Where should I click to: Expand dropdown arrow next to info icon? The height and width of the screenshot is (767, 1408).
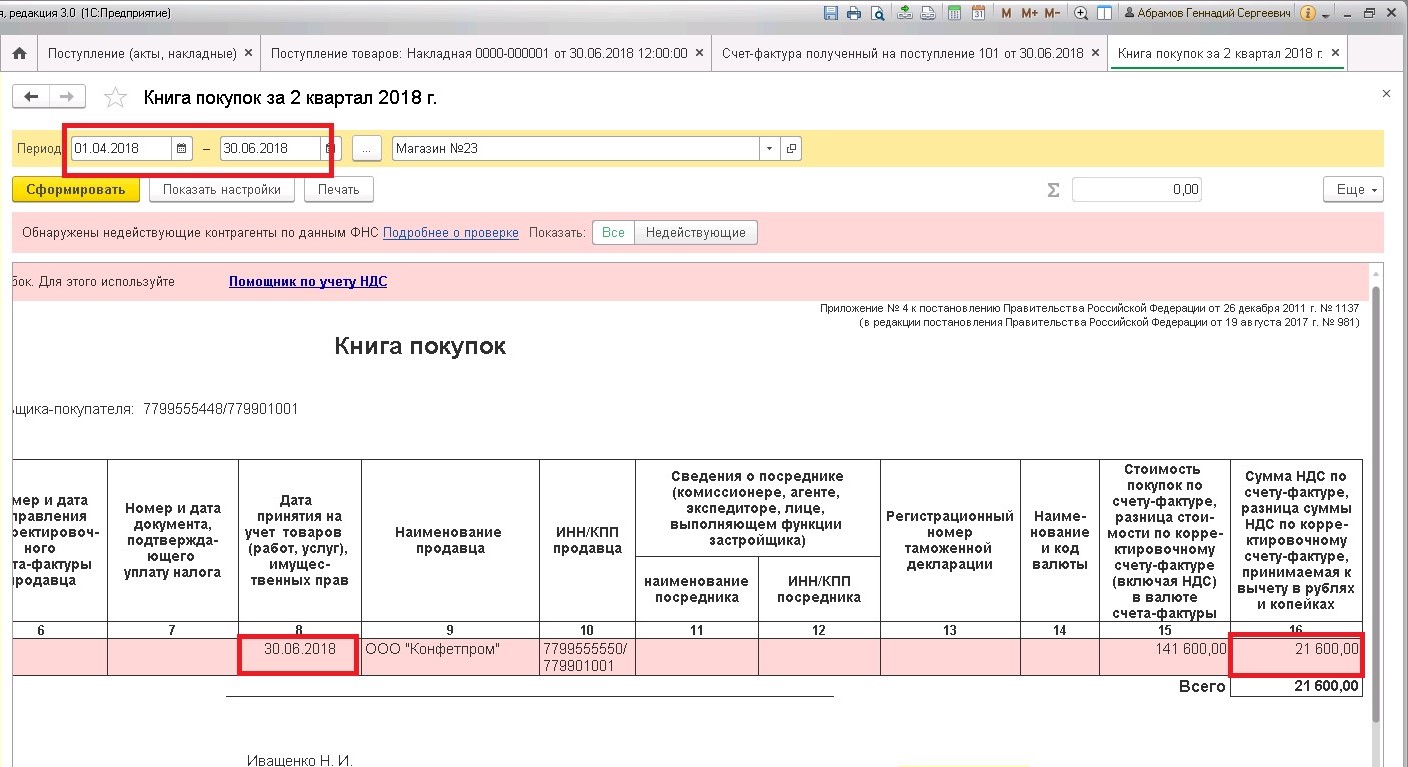click(1325, 16)
